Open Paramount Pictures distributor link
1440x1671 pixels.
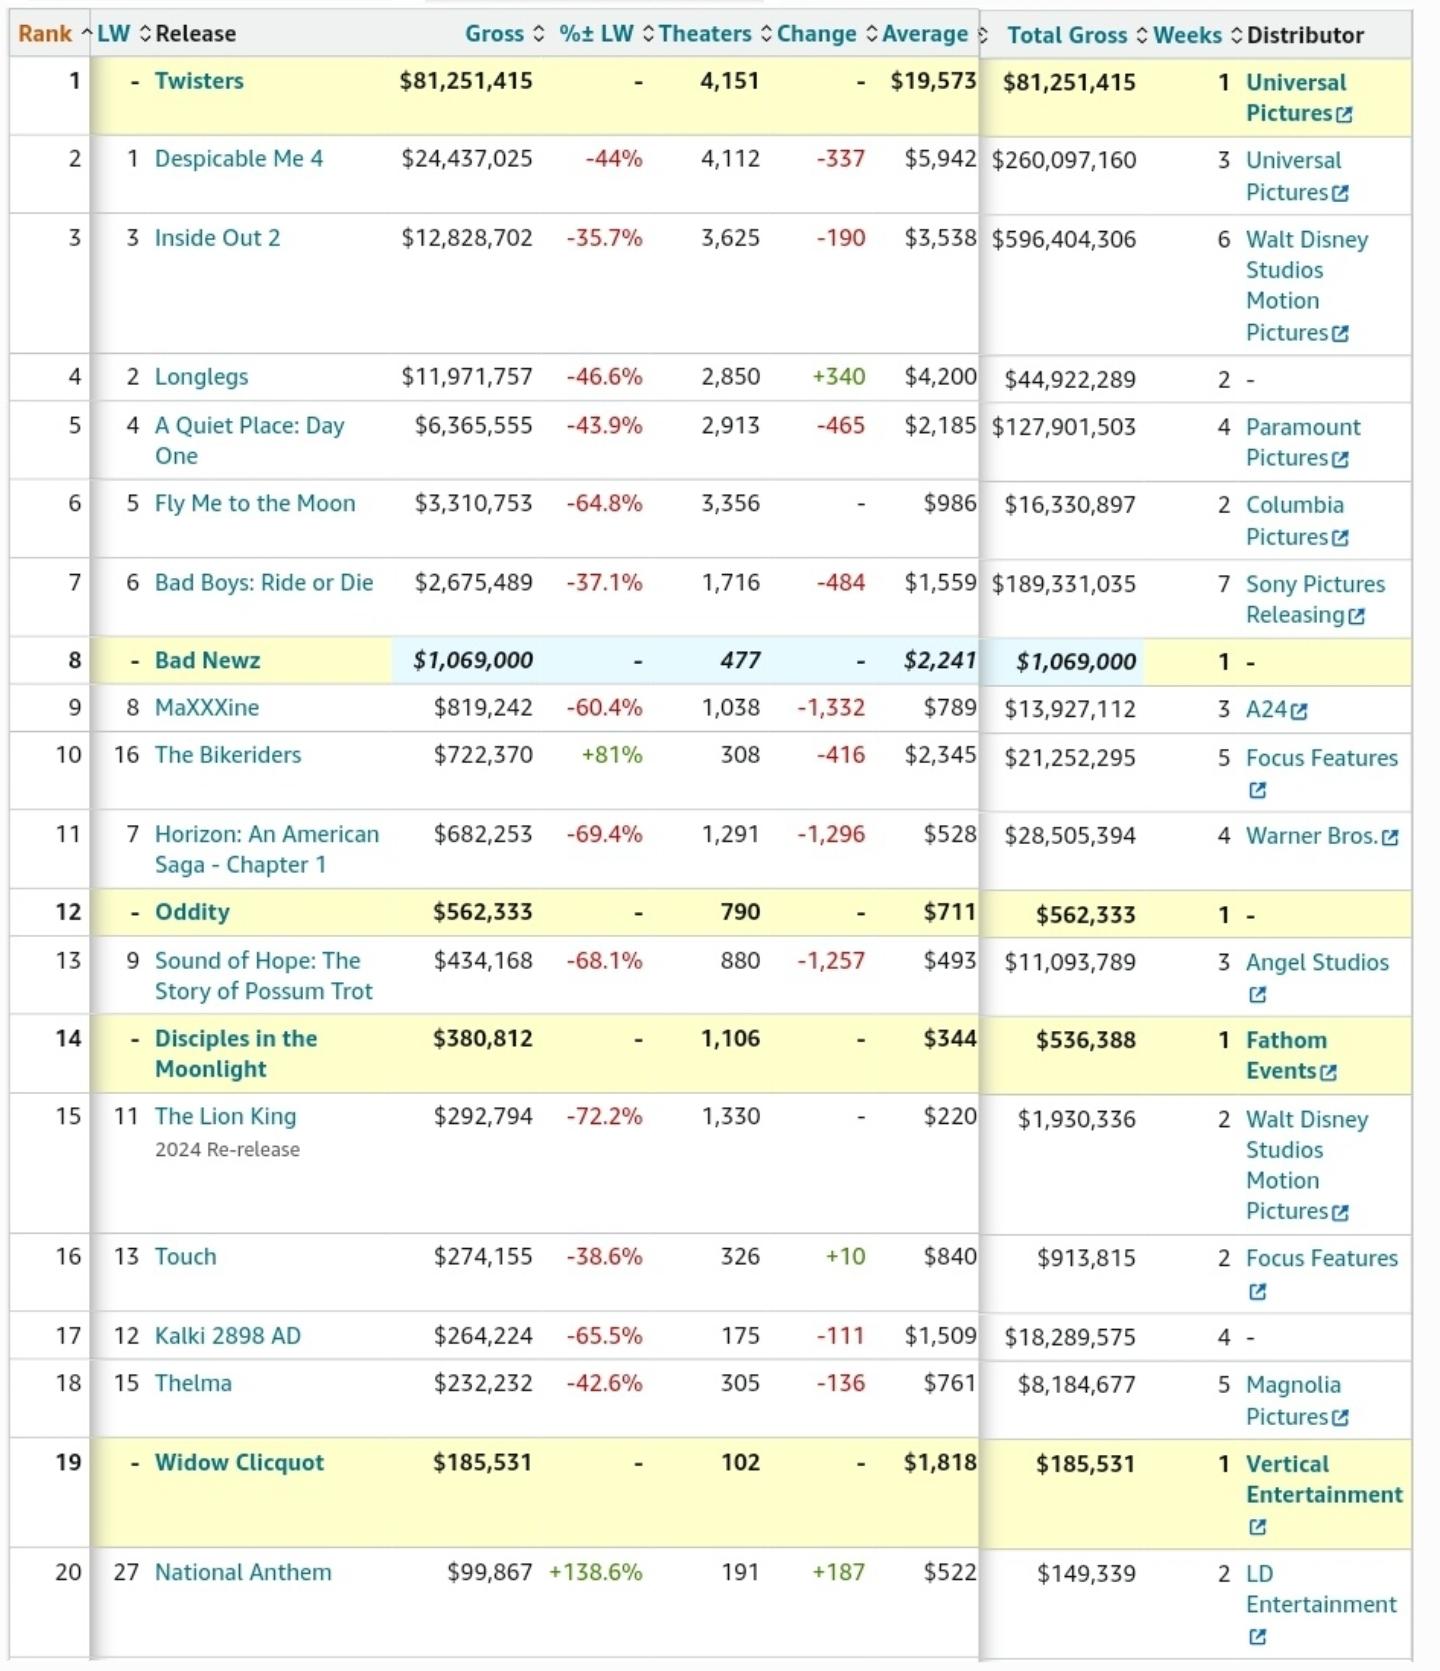pos(1303,442)
